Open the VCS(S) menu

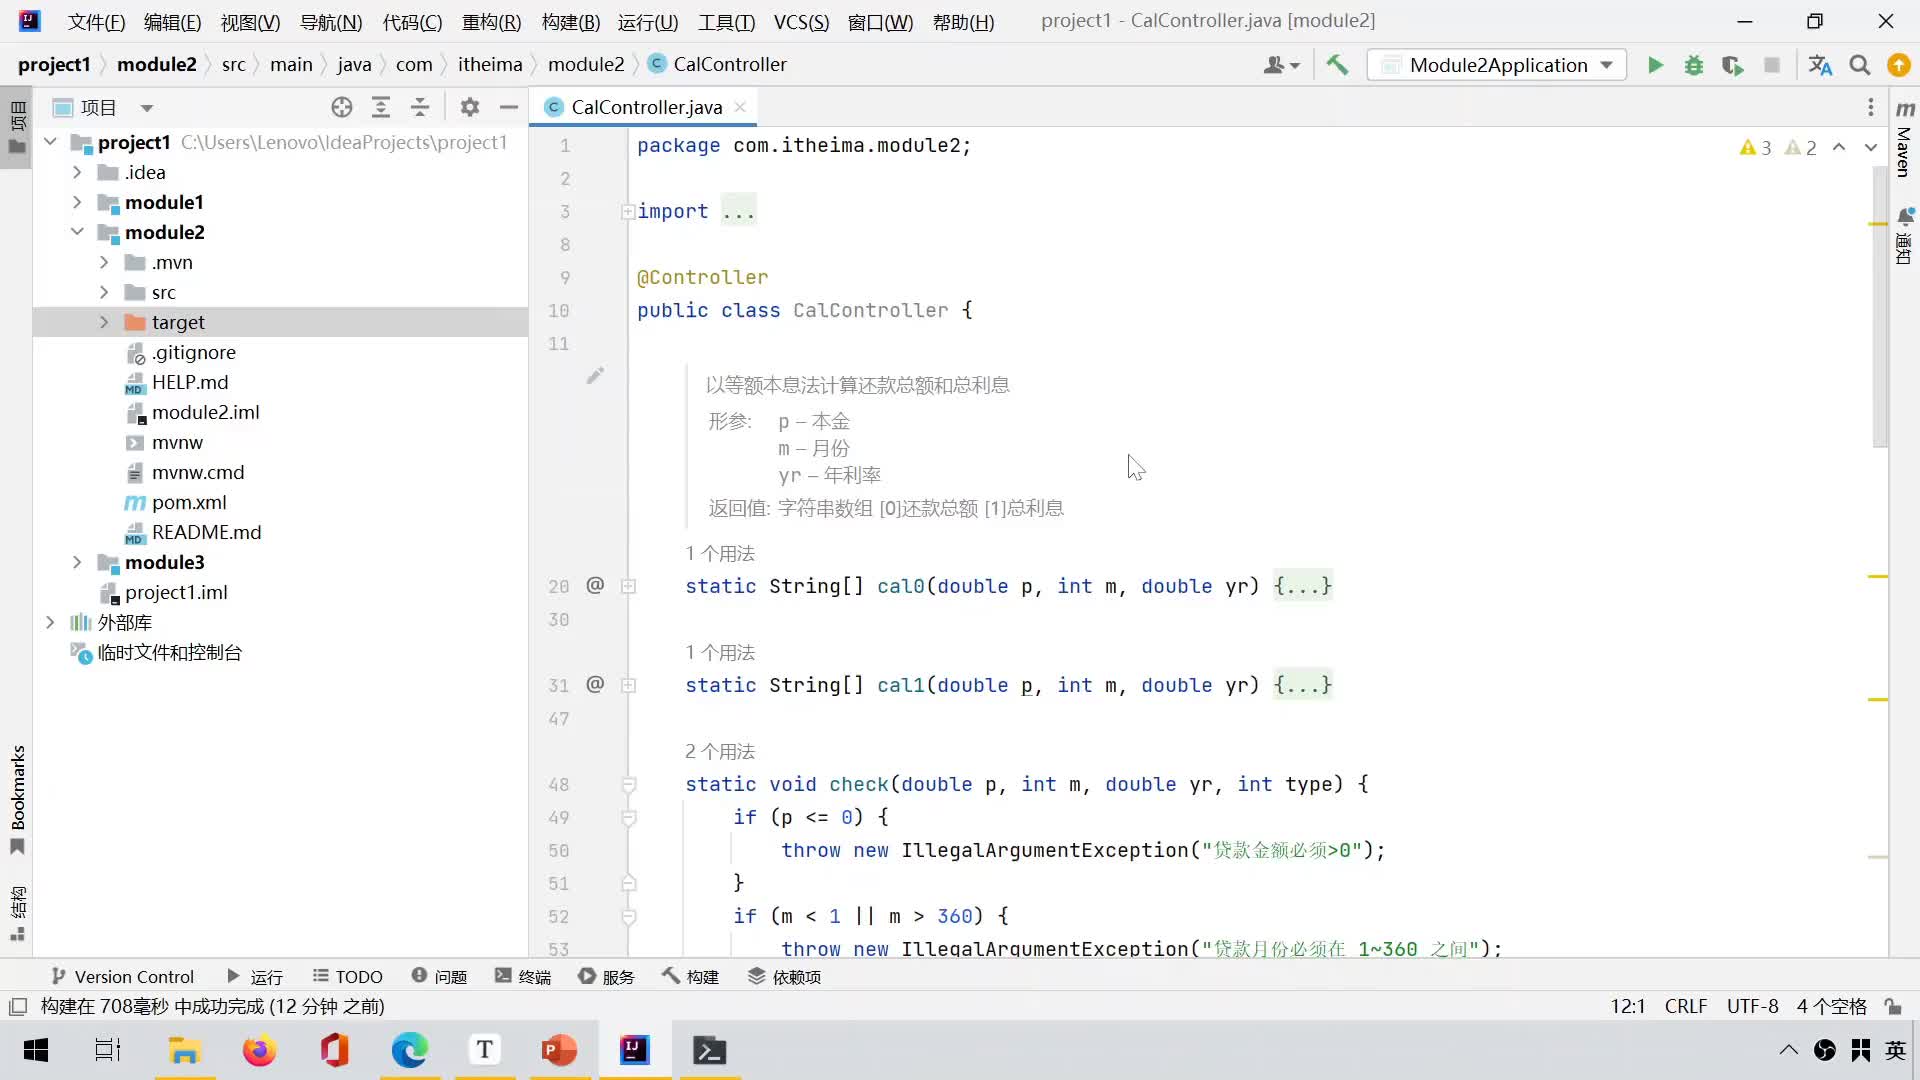point(801,21)
